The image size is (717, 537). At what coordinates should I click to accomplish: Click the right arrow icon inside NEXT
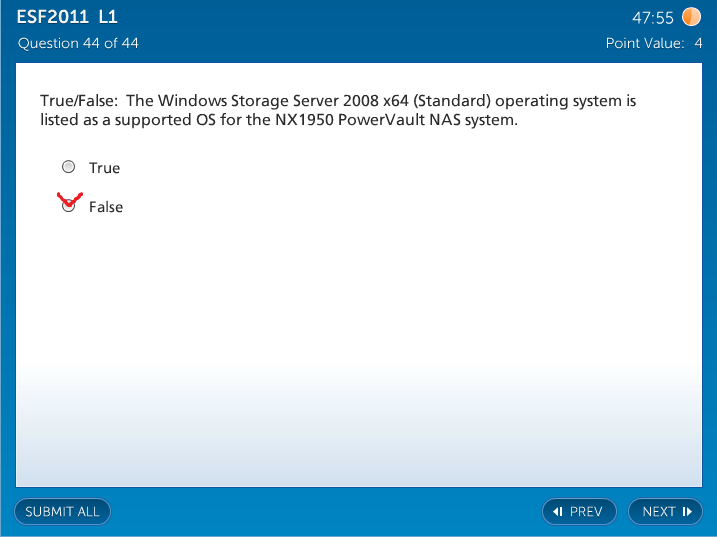tap(687, 512)
